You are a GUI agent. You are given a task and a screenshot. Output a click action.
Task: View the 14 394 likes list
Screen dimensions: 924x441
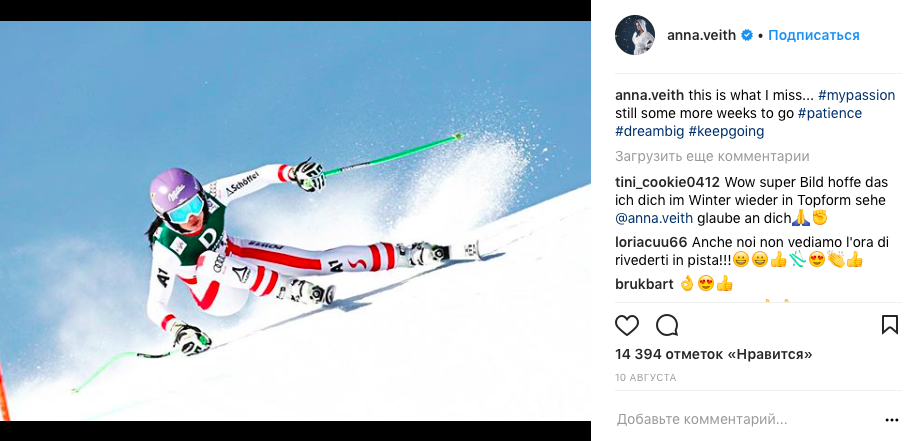(714, 354)
